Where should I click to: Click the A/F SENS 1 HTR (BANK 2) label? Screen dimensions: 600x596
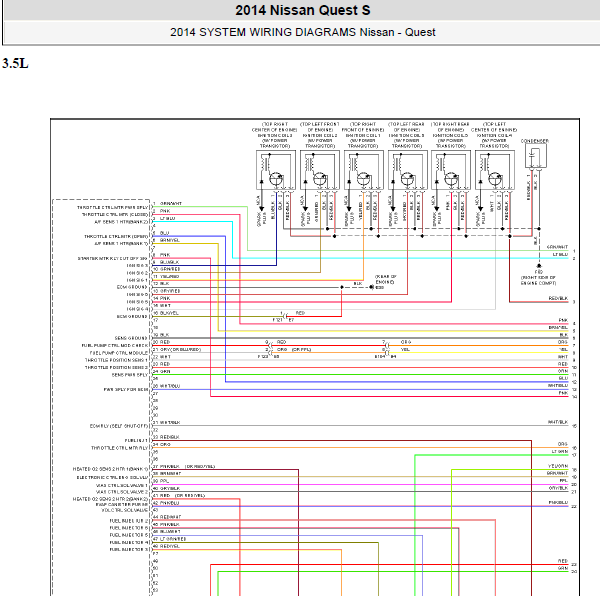(x=121, y=222)
